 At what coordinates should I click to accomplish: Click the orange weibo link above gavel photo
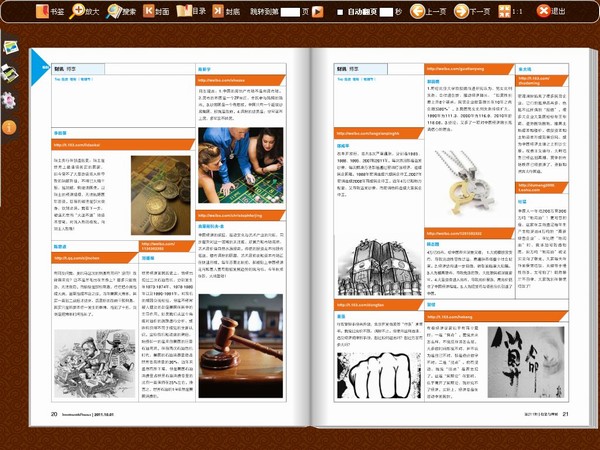tap(241, 215)
